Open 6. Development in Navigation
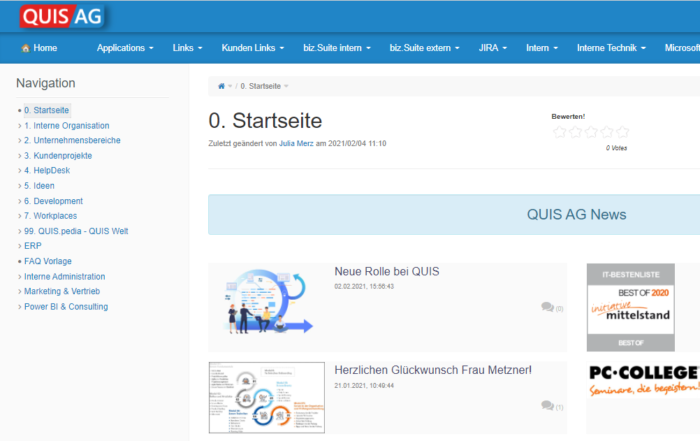This screenshot has height=441, width=700. 54,201
